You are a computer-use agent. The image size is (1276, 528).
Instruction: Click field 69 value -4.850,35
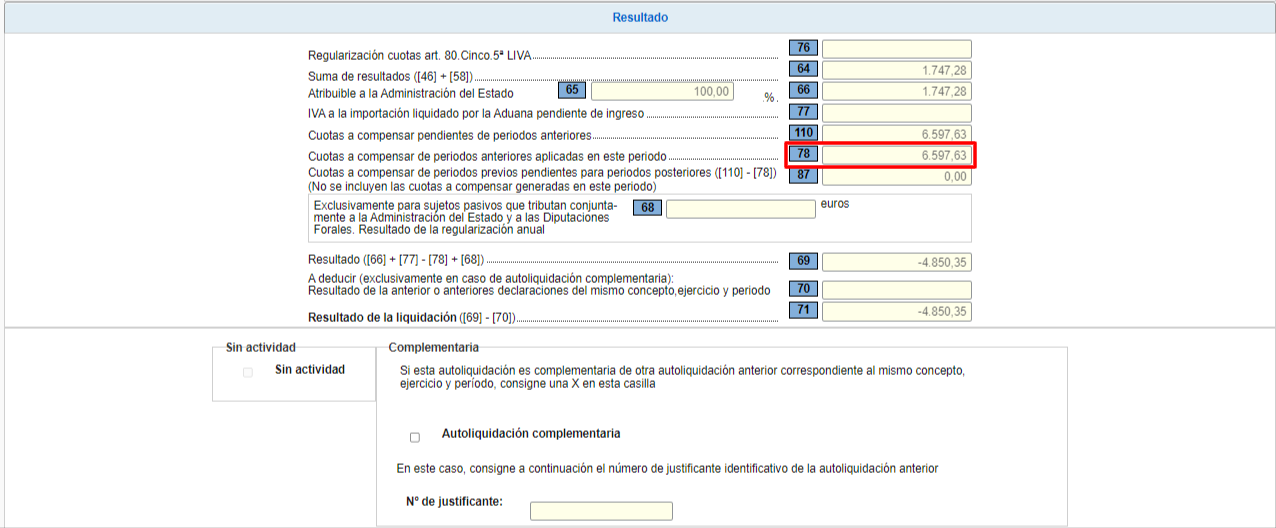point(897,262)
